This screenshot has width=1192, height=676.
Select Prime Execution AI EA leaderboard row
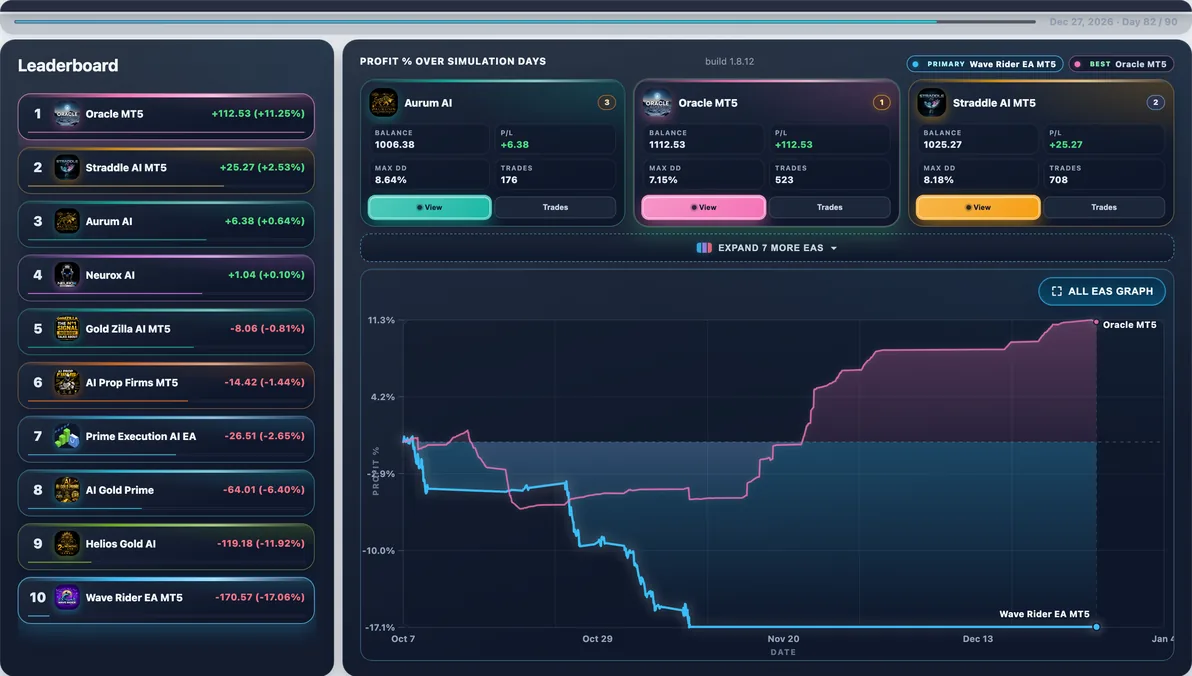point(166,439)
